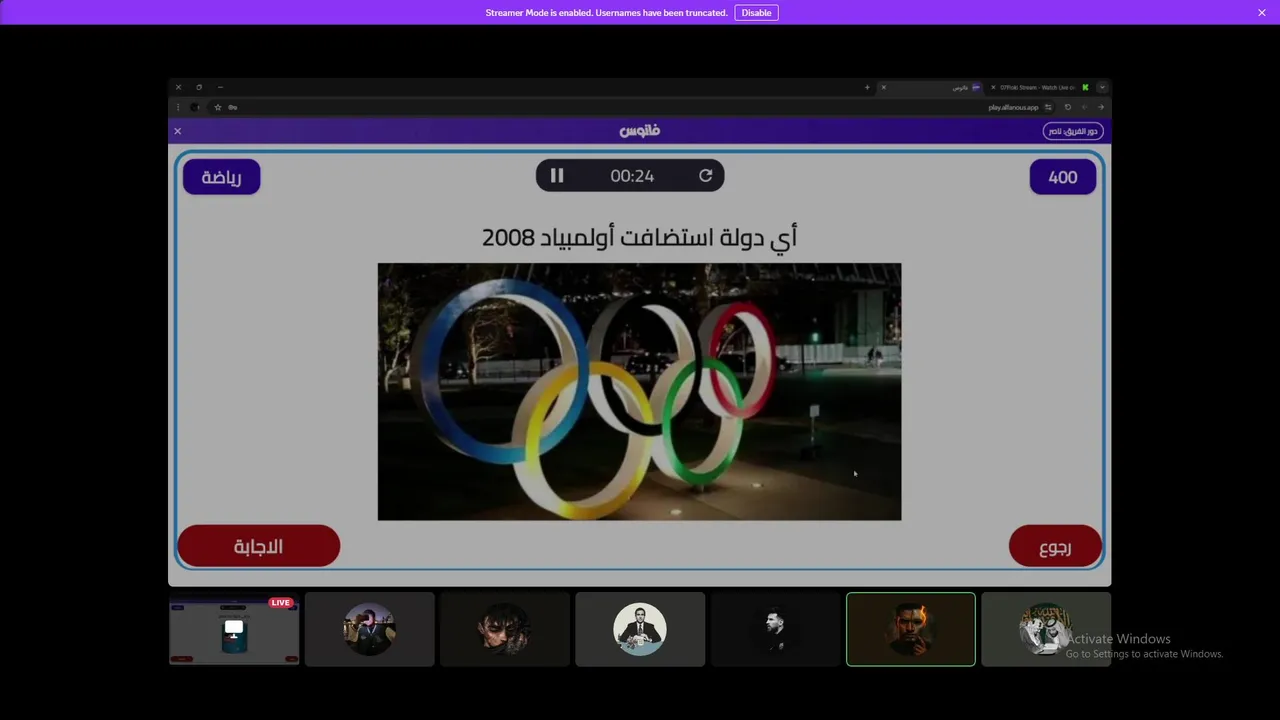1280x720 pixels.
Task: Close the game with the purple header X
Action: 178,131
